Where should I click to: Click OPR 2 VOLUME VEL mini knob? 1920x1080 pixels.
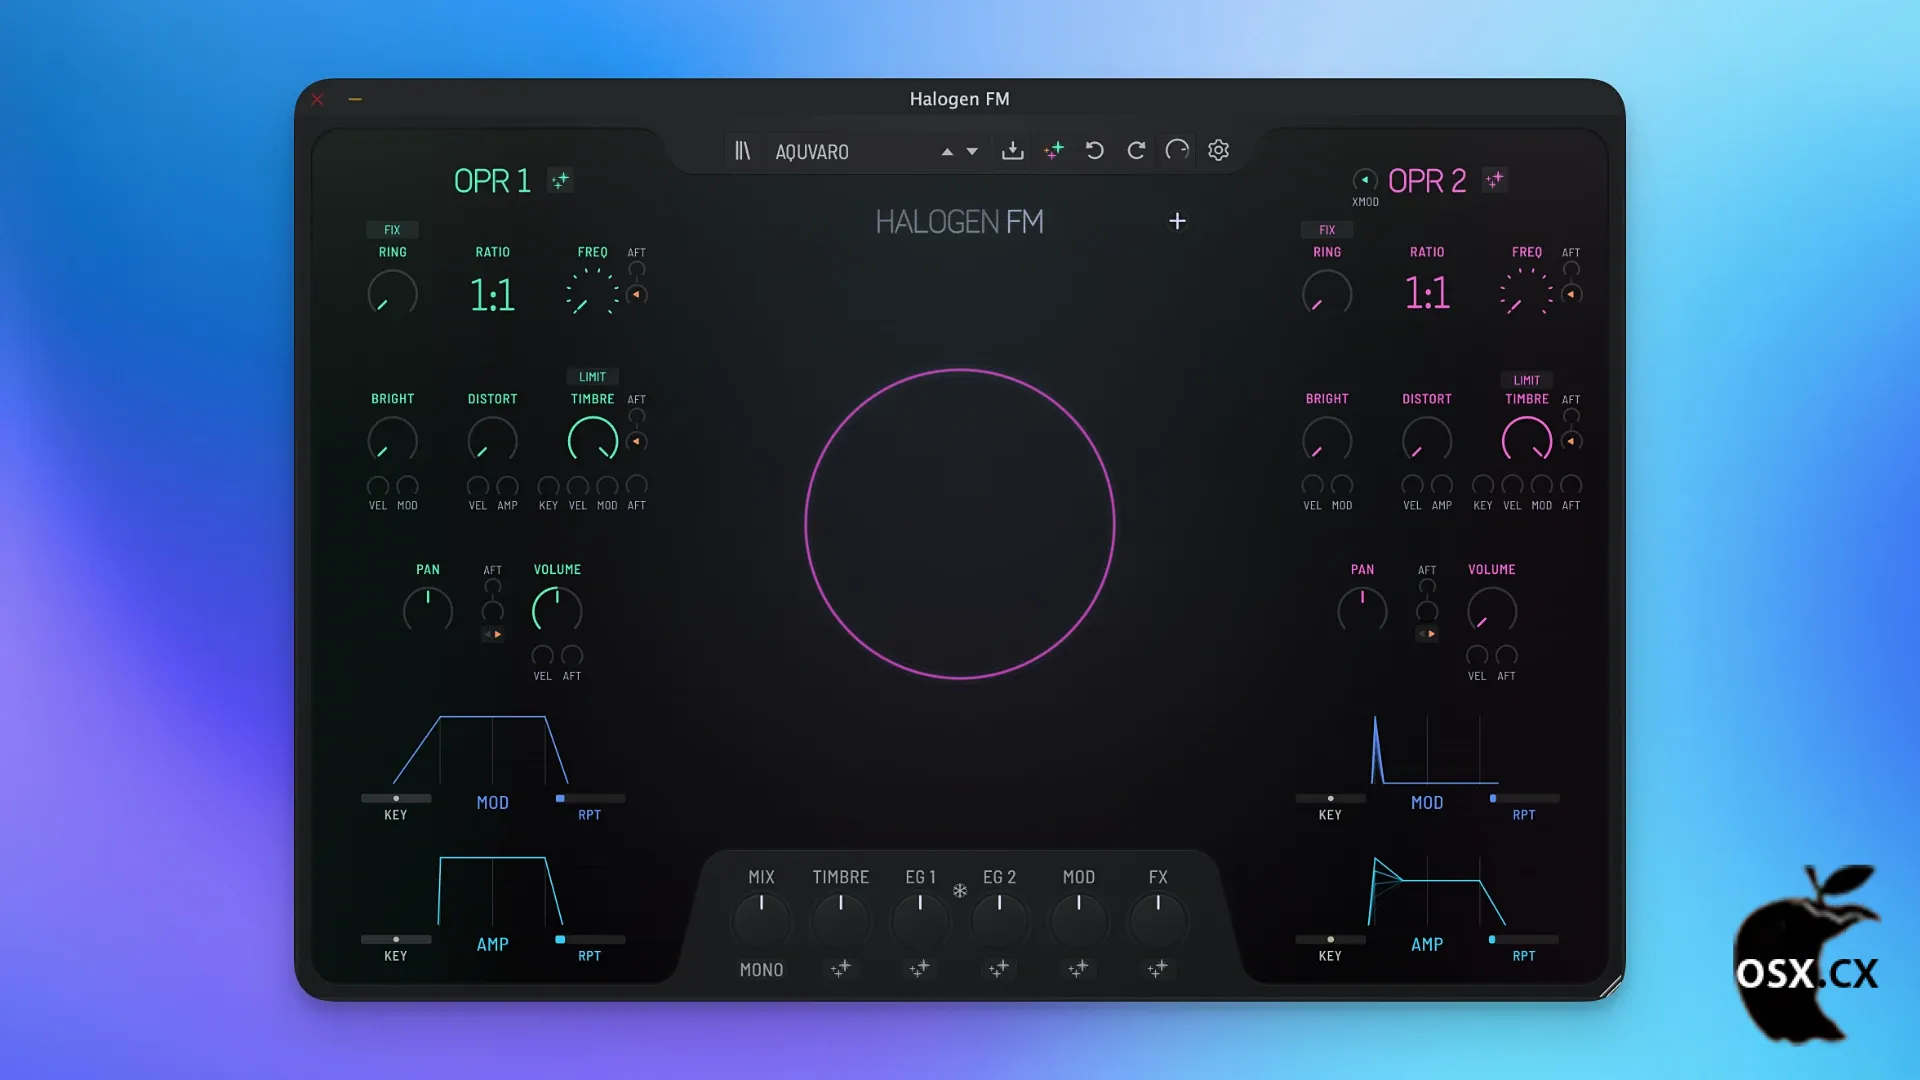click(1477, 656)
